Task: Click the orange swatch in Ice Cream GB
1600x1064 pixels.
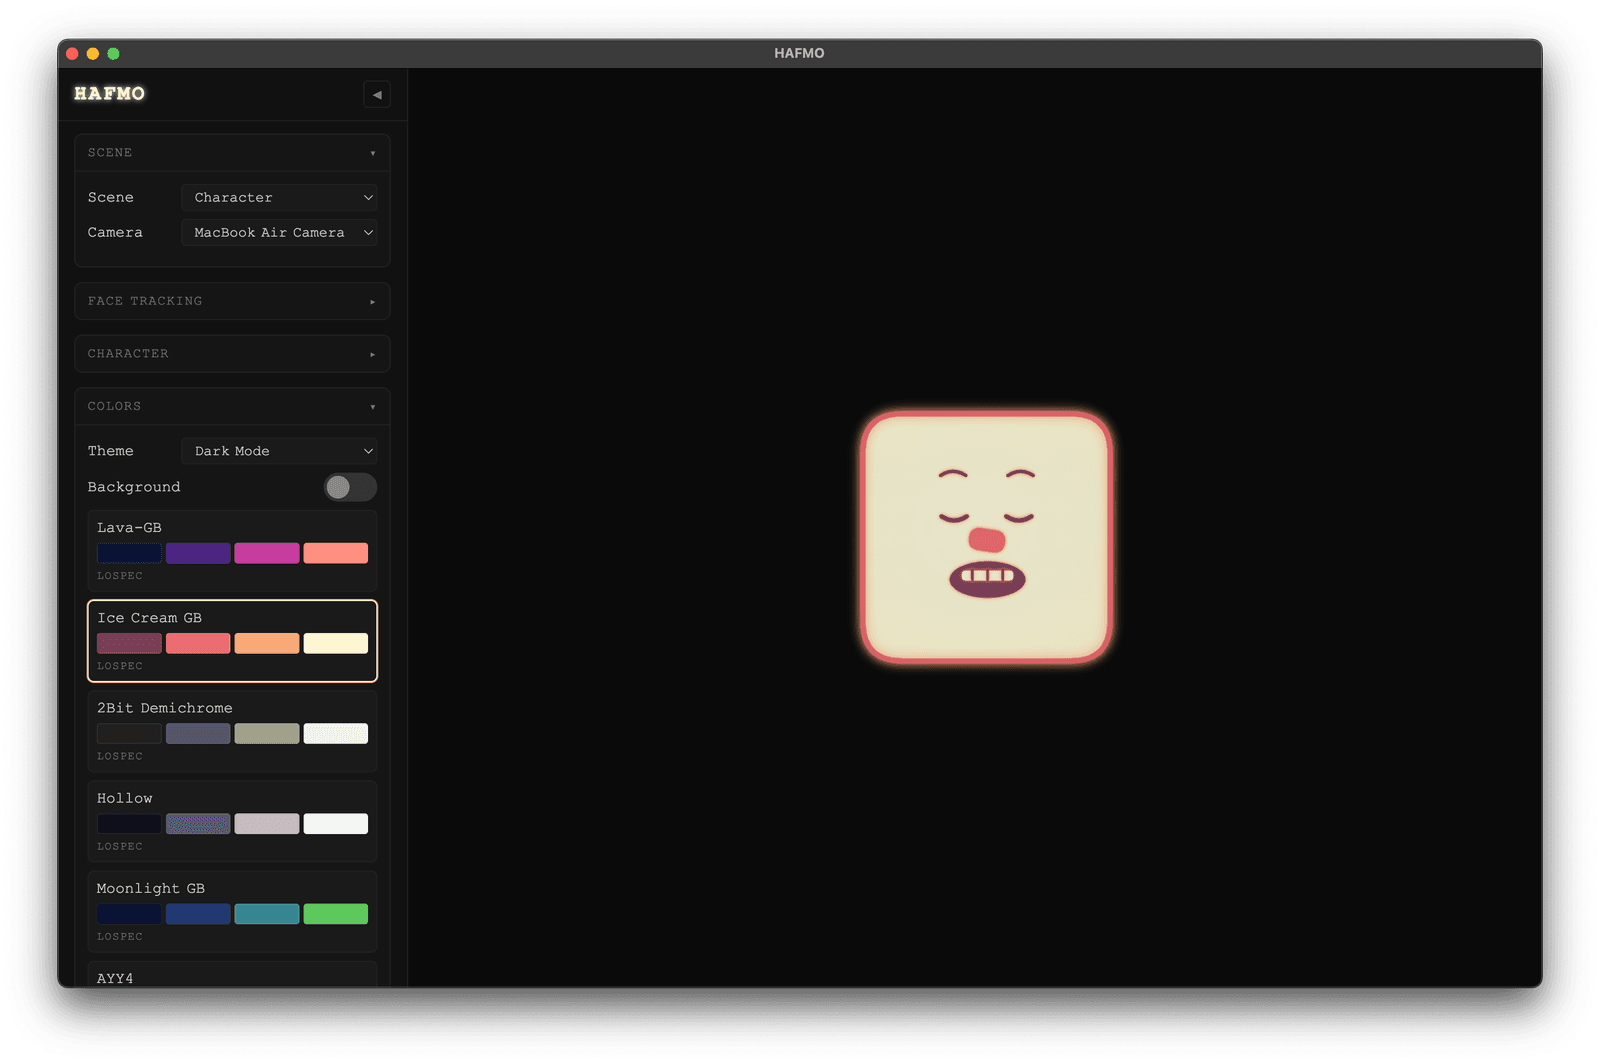Action: pyautogui.click(x=267, y=643)
